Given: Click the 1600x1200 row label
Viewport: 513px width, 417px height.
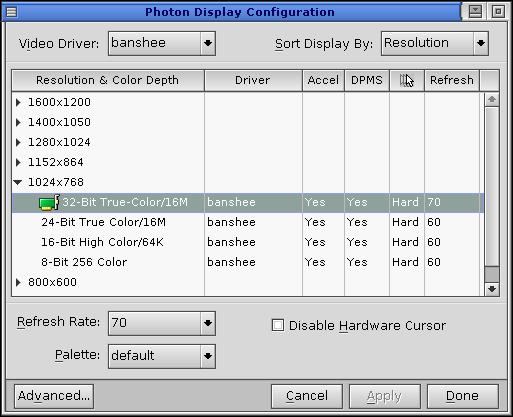Looking at the screenshot, I should click(x=59, y=102).
